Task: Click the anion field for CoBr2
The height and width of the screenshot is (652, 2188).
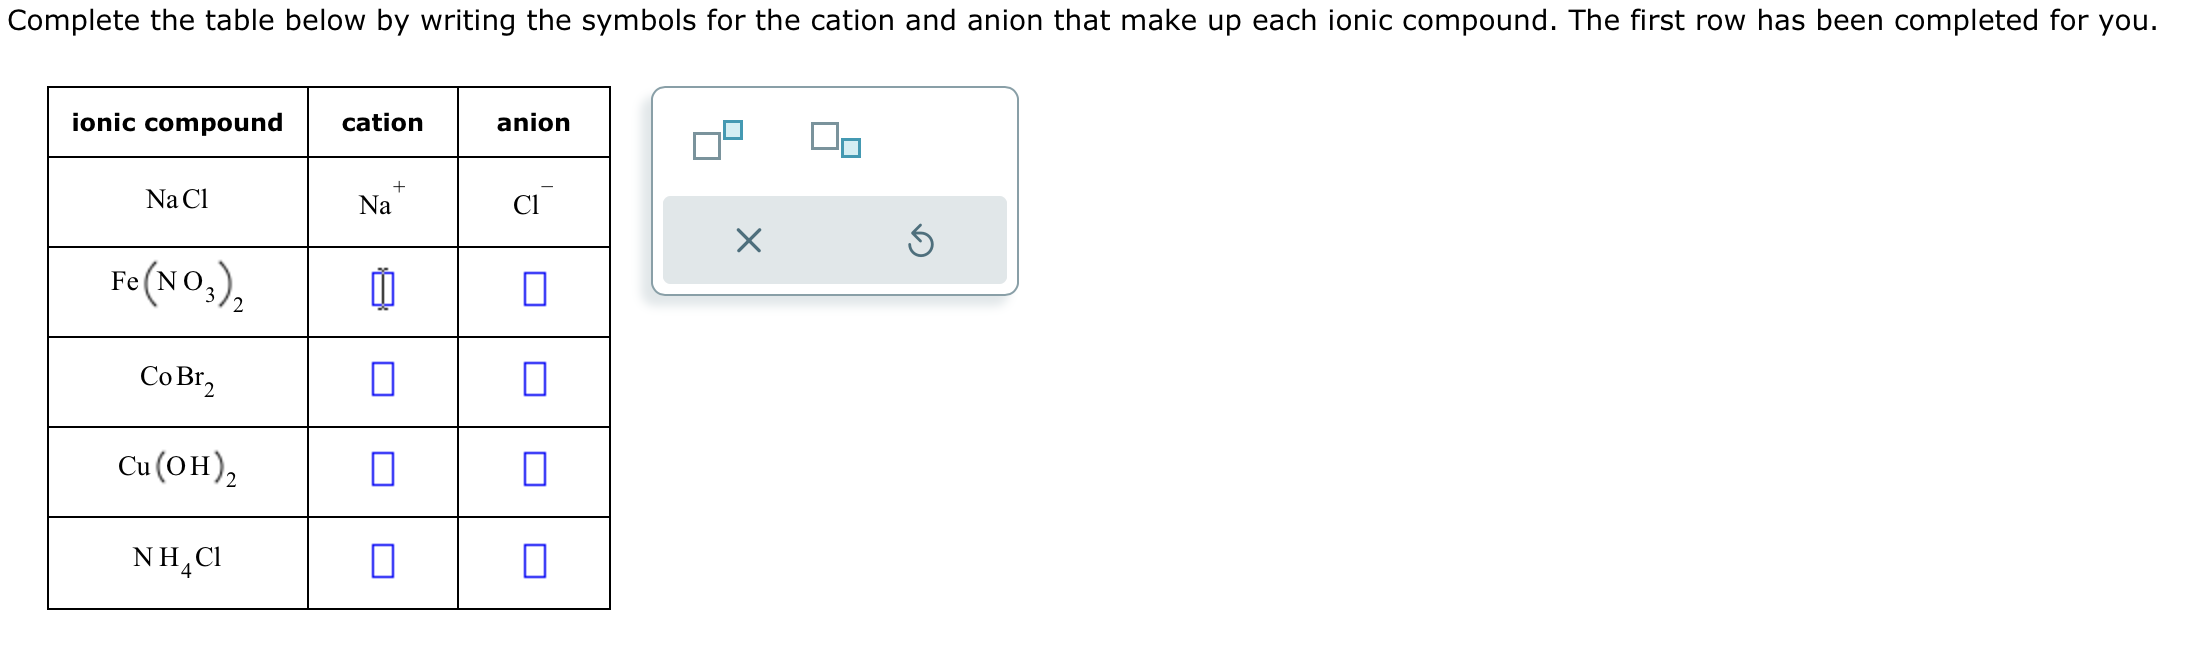Action: pyautogui.click(x=532, y=379)
